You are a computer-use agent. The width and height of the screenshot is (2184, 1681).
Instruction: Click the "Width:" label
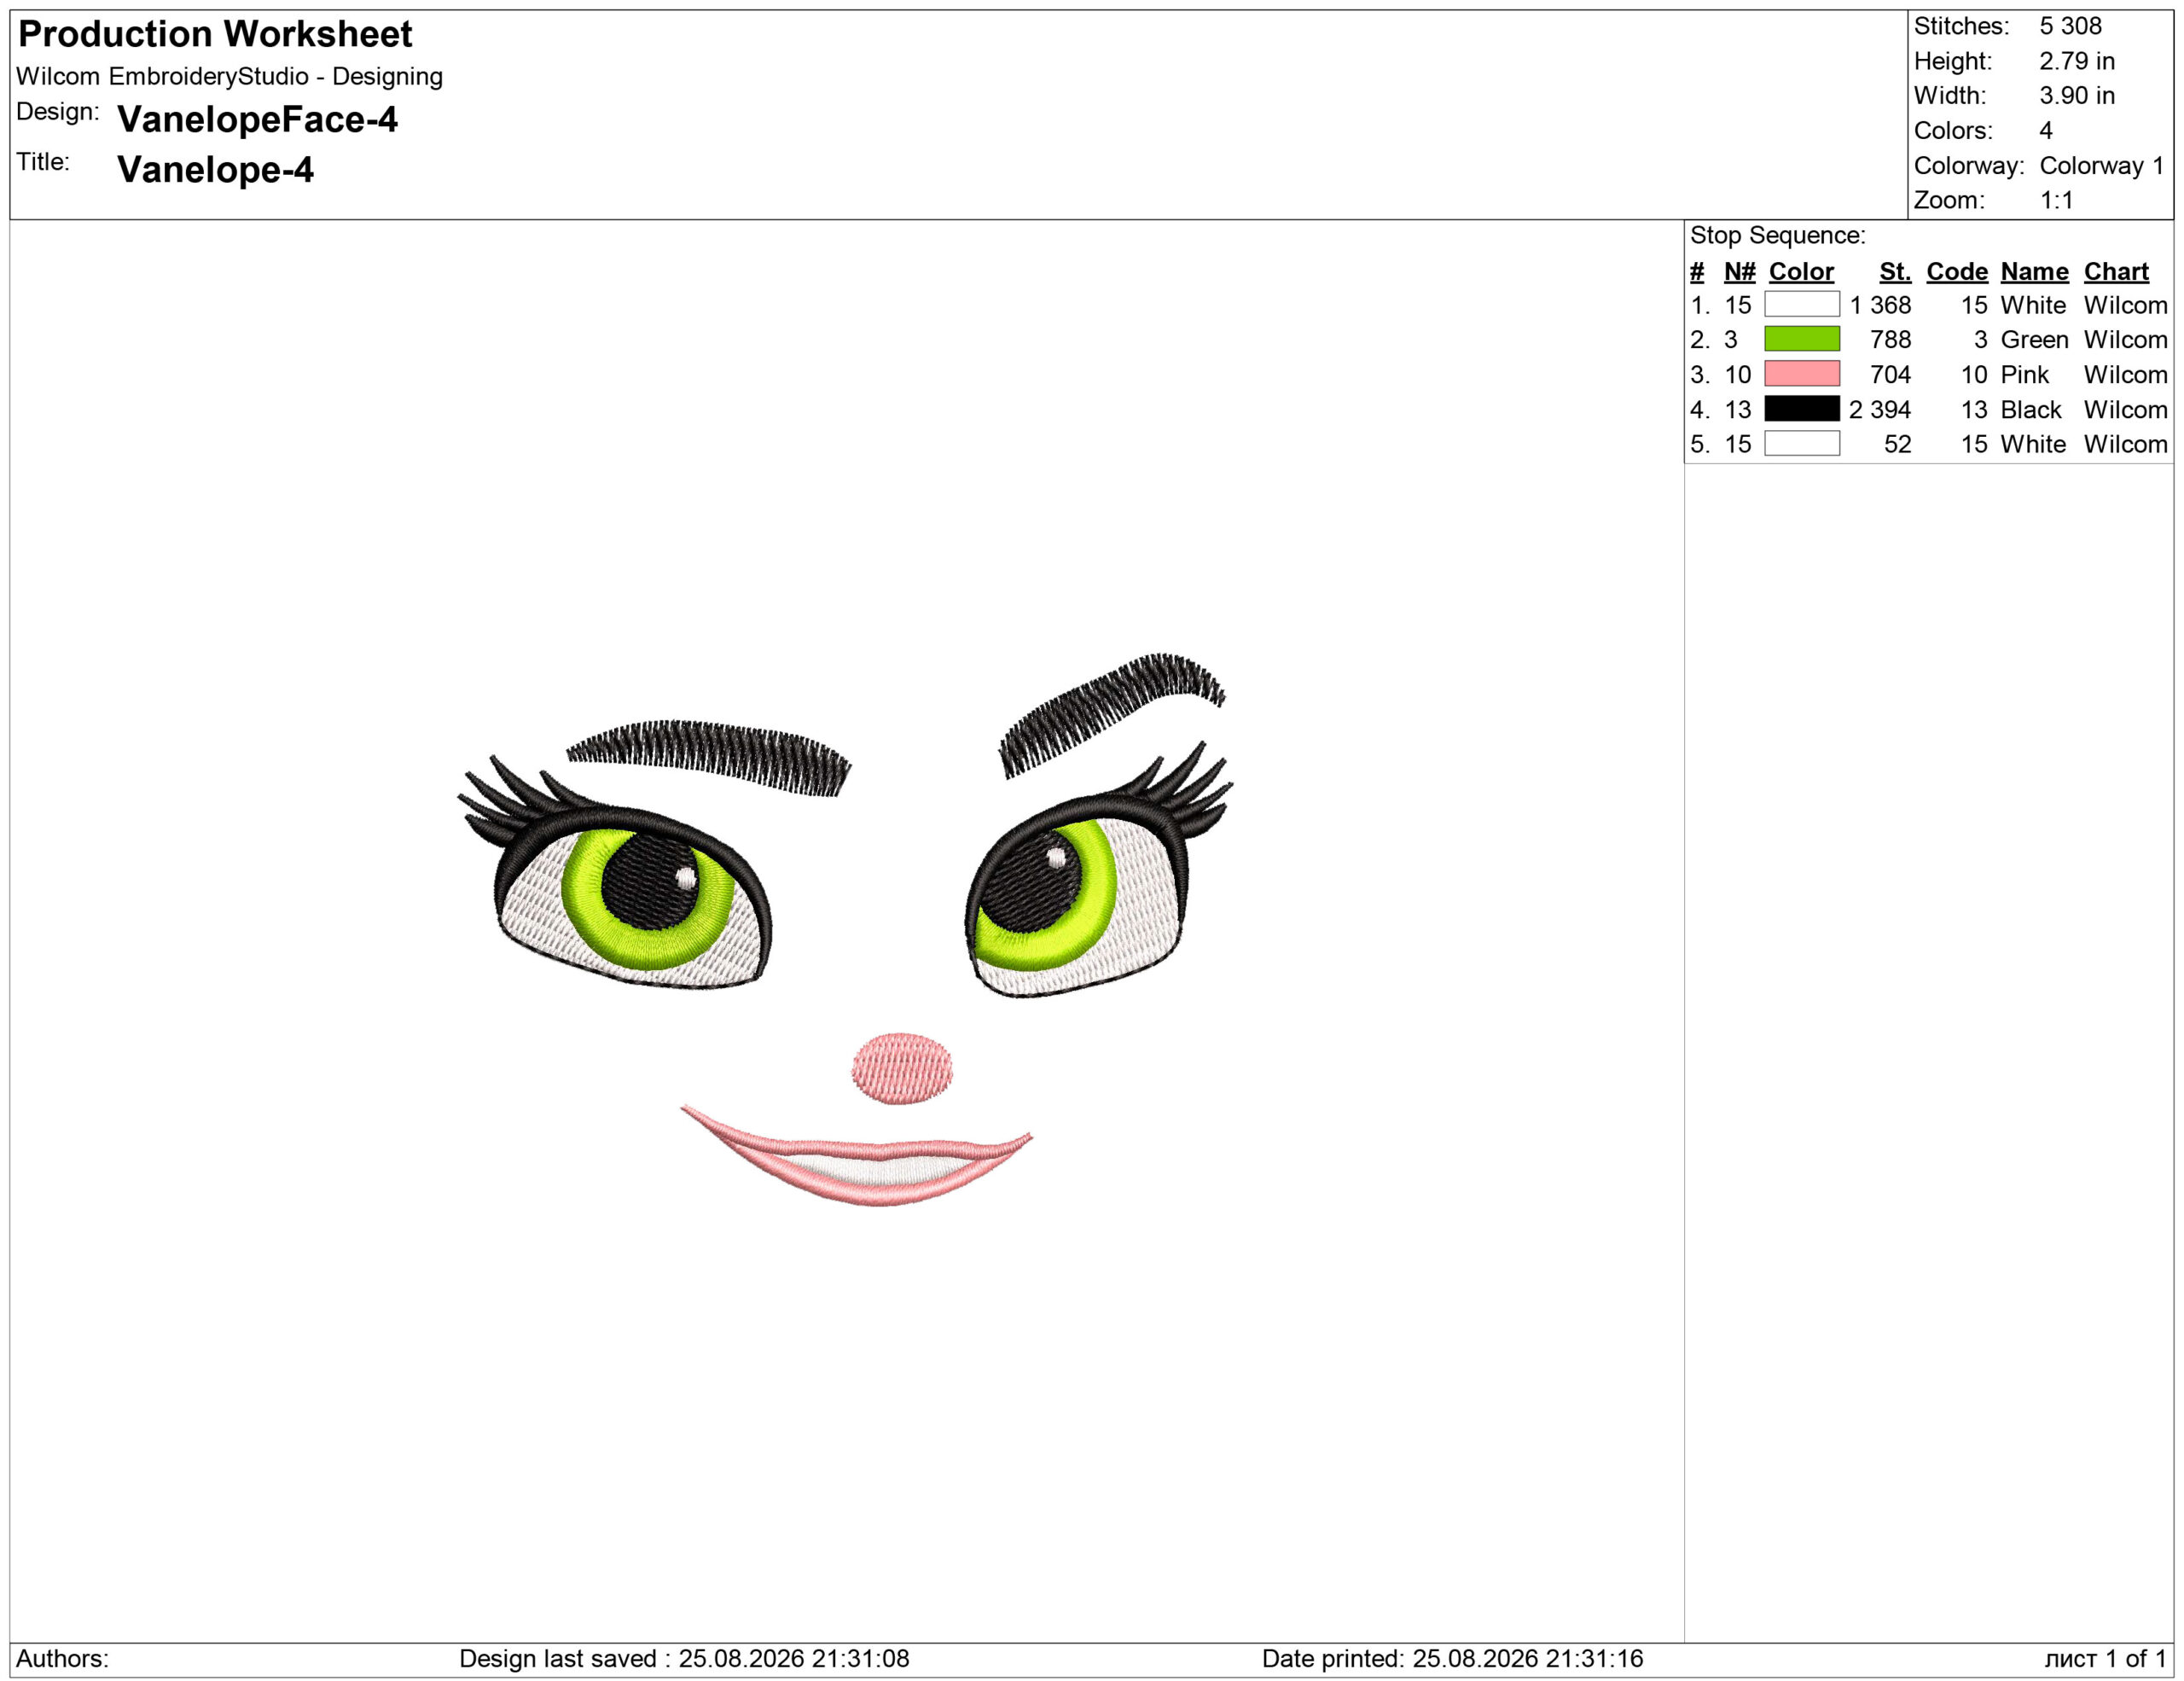tap(1950, 96)
